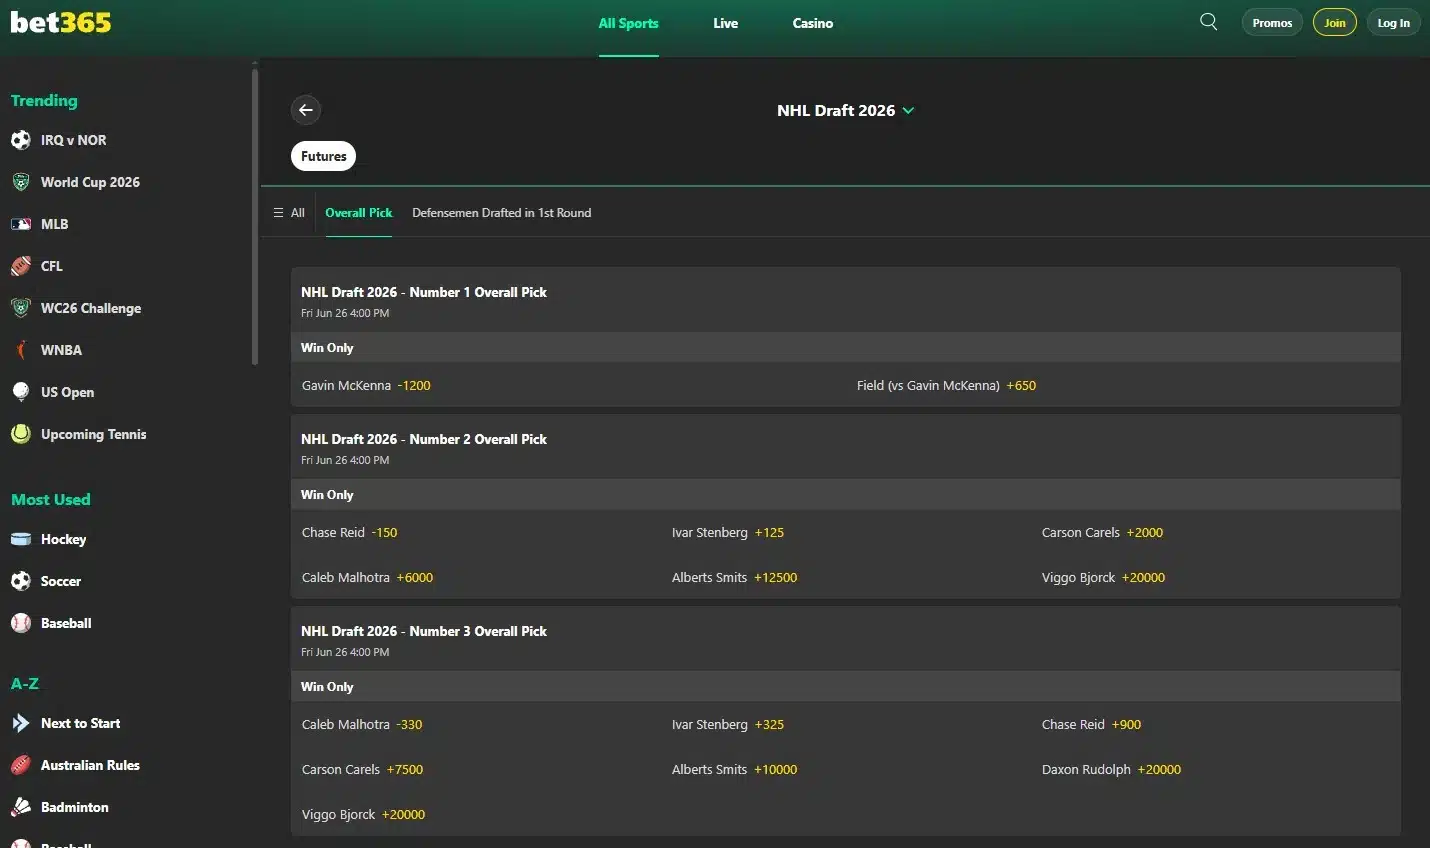
Task: Select Carson Carels +2000 odds
Action: (x=1102, y=532)
